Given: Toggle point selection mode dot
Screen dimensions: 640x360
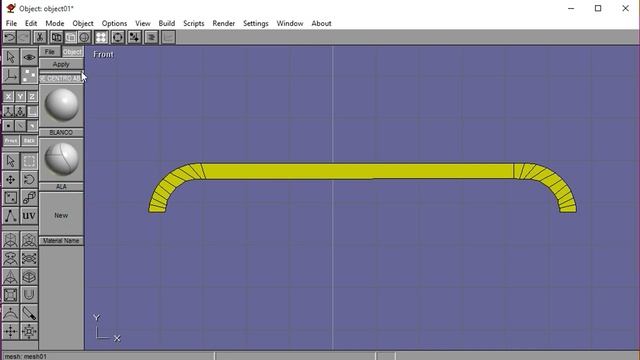Looking at the screenshot, I should tap(8, 126).
